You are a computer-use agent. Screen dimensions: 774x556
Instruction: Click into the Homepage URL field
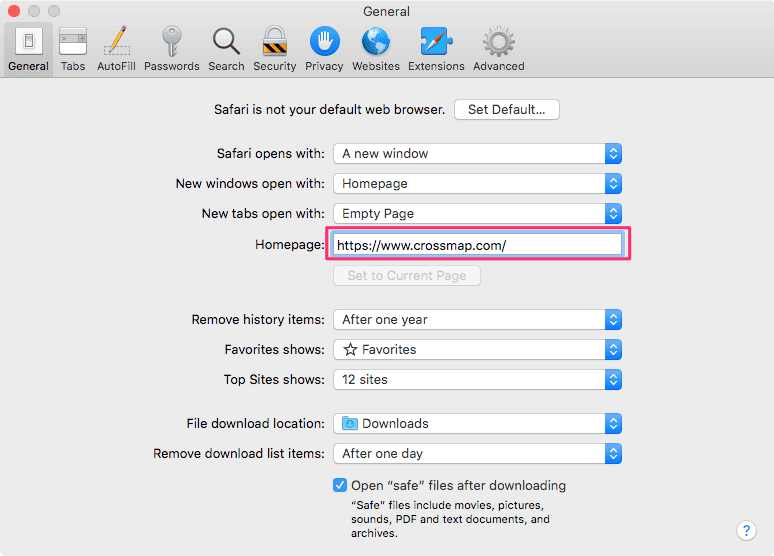coord(477,245)
